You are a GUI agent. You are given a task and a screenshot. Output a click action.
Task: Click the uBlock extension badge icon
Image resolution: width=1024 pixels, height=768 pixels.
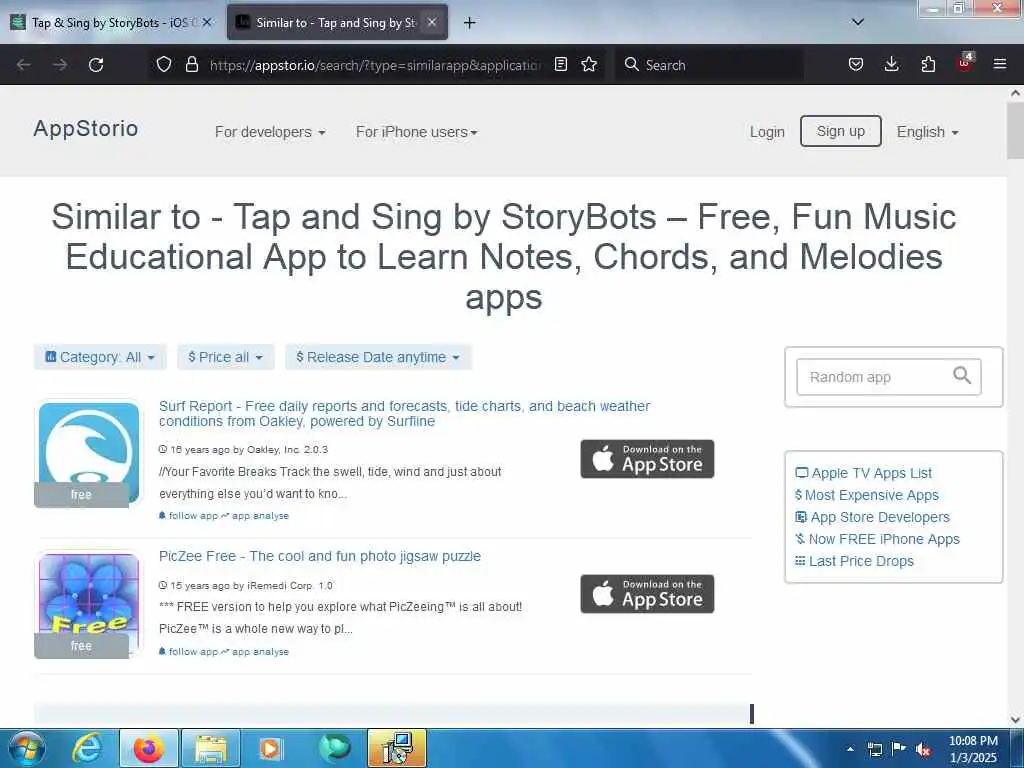(x=965, y=63)
